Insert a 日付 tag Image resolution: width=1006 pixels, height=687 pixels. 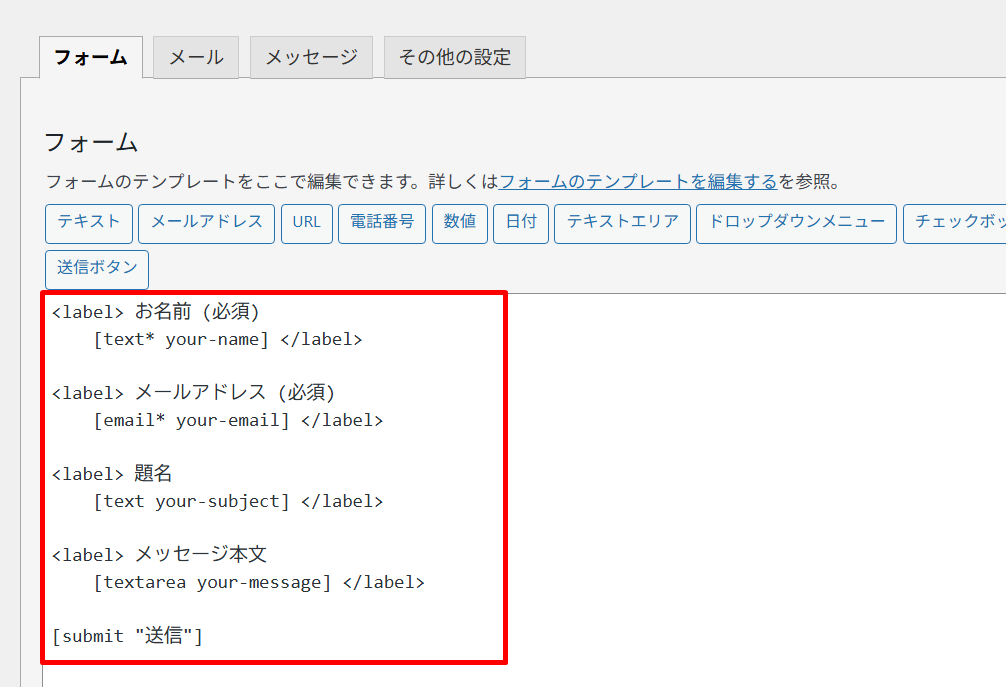click(x=521, y=224)
